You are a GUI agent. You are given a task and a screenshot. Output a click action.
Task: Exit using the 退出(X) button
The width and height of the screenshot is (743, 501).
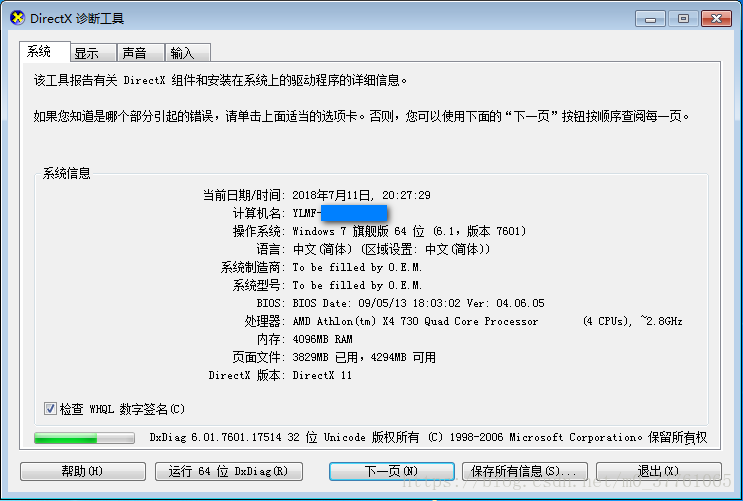(x=659, y=471)
